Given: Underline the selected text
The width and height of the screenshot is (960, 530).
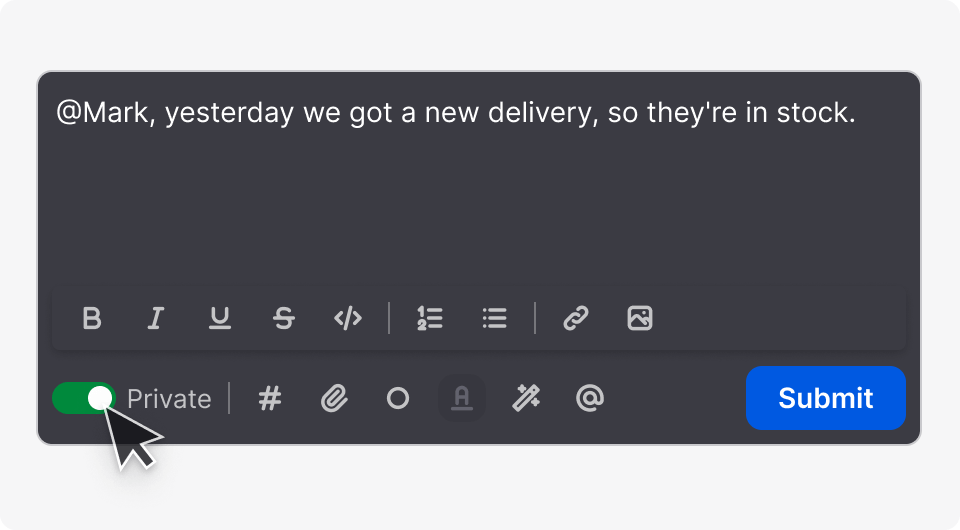Looking at the screenshot, I should [220, 319].
